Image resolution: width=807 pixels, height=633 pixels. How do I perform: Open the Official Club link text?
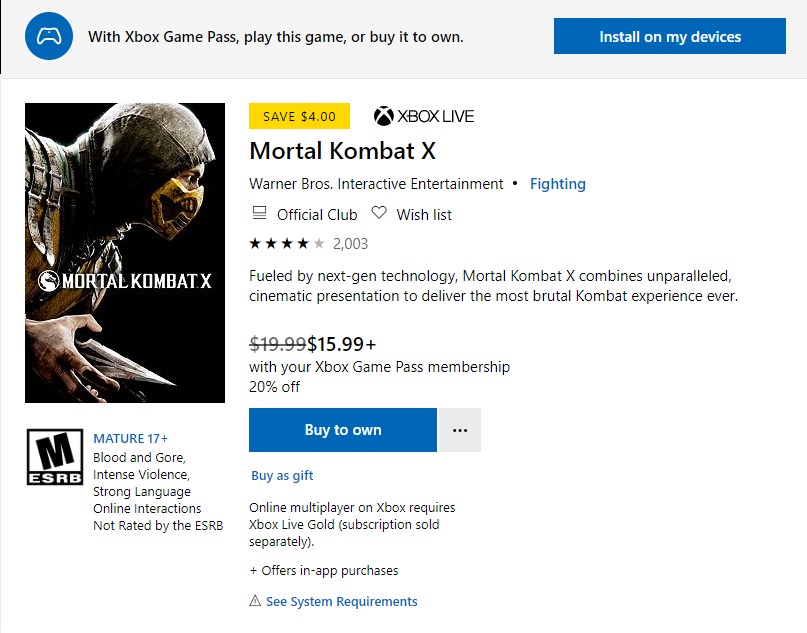(x=316, y=214)
